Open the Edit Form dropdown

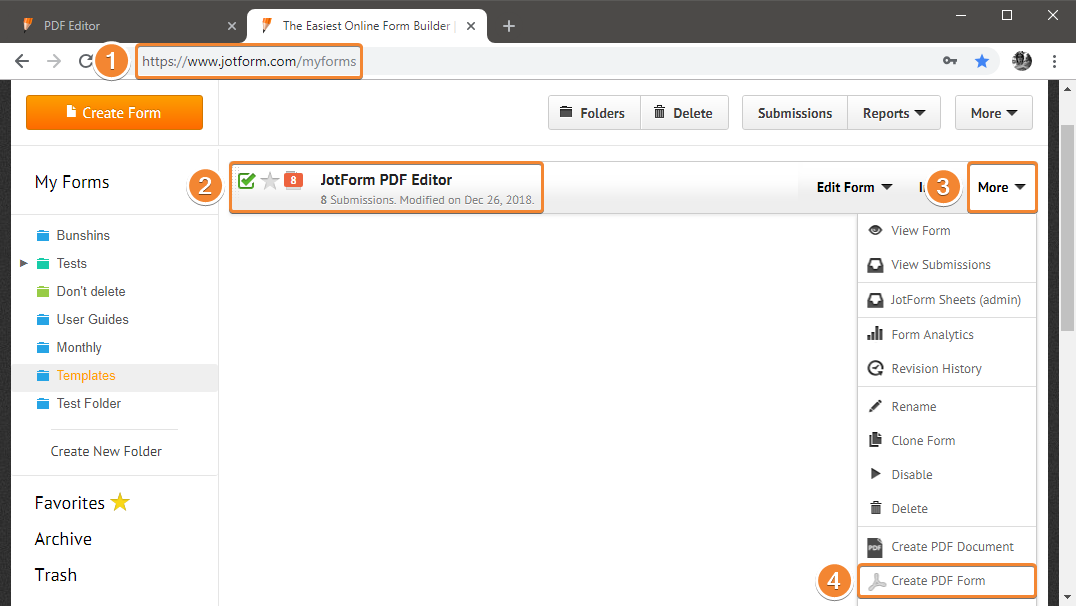point(854,187)
